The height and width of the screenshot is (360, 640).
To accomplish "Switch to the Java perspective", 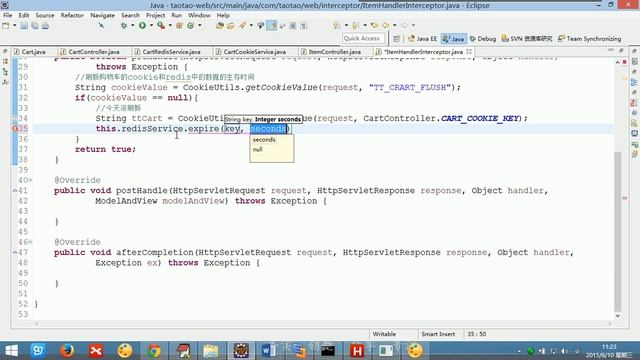I will pos(453,39).
